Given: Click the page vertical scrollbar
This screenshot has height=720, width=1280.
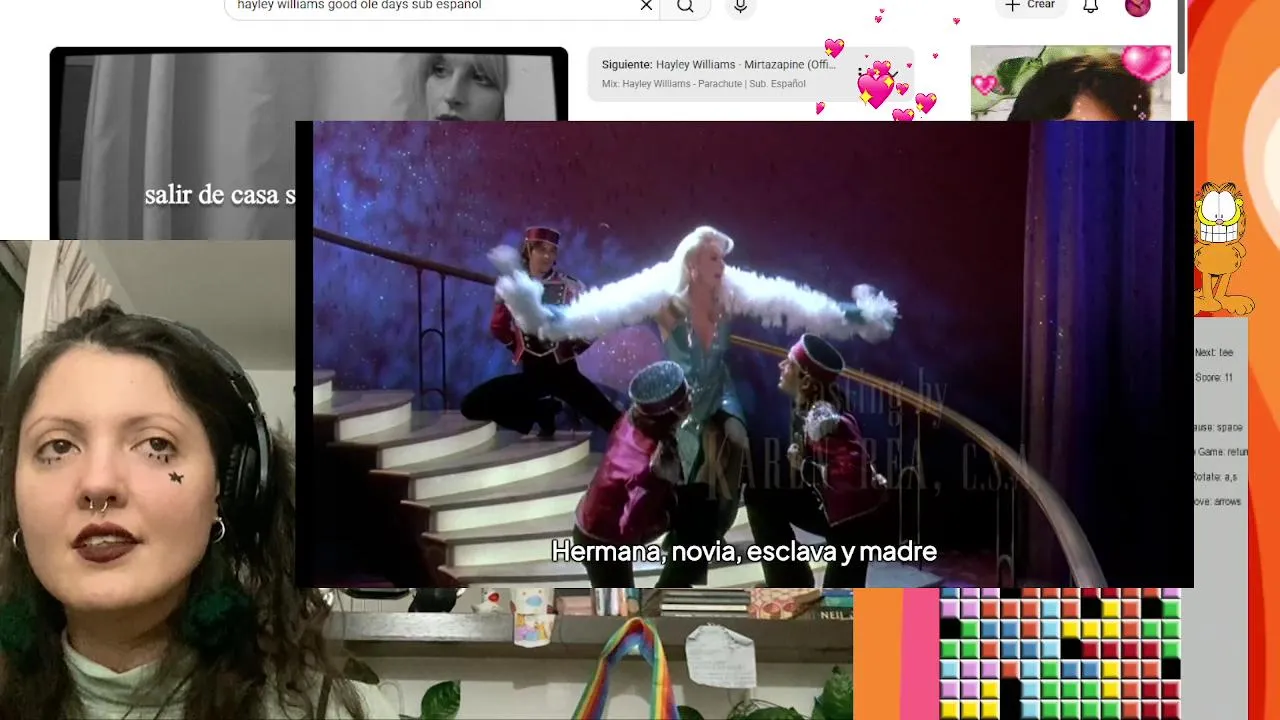Looking at the screenshot, I should point(1183,36).
